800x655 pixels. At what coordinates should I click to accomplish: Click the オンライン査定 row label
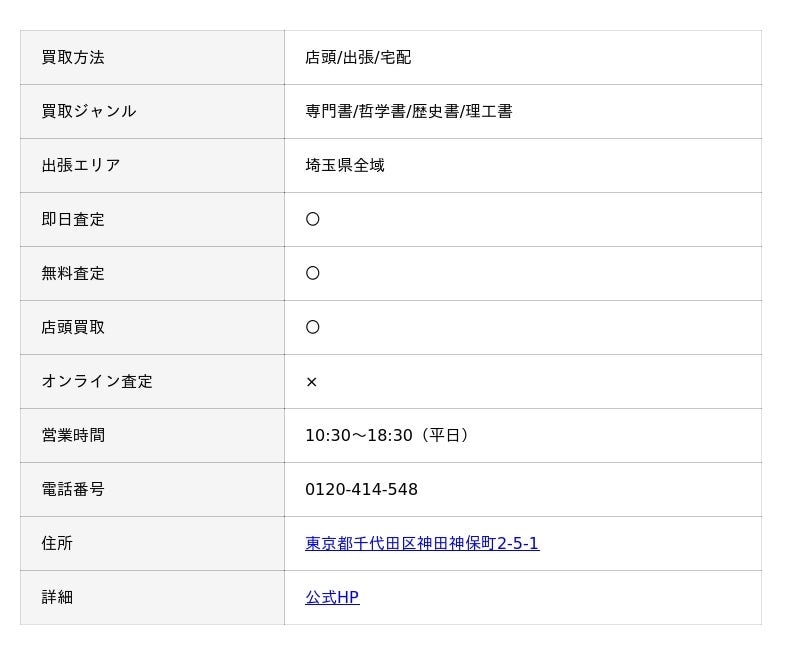point(97,382)
